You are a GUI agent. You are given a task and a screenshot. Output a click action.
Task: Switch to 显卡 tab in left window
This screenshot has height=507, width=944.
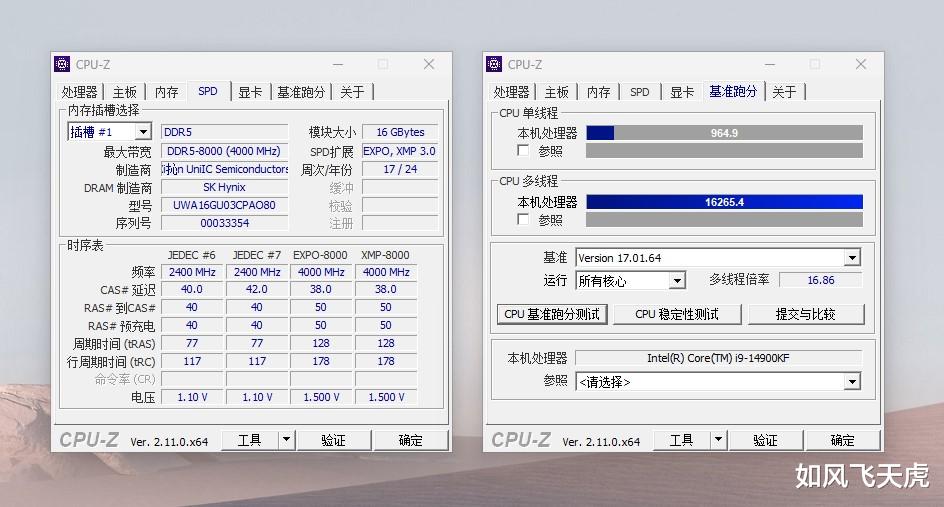click(x=250, y=92)
